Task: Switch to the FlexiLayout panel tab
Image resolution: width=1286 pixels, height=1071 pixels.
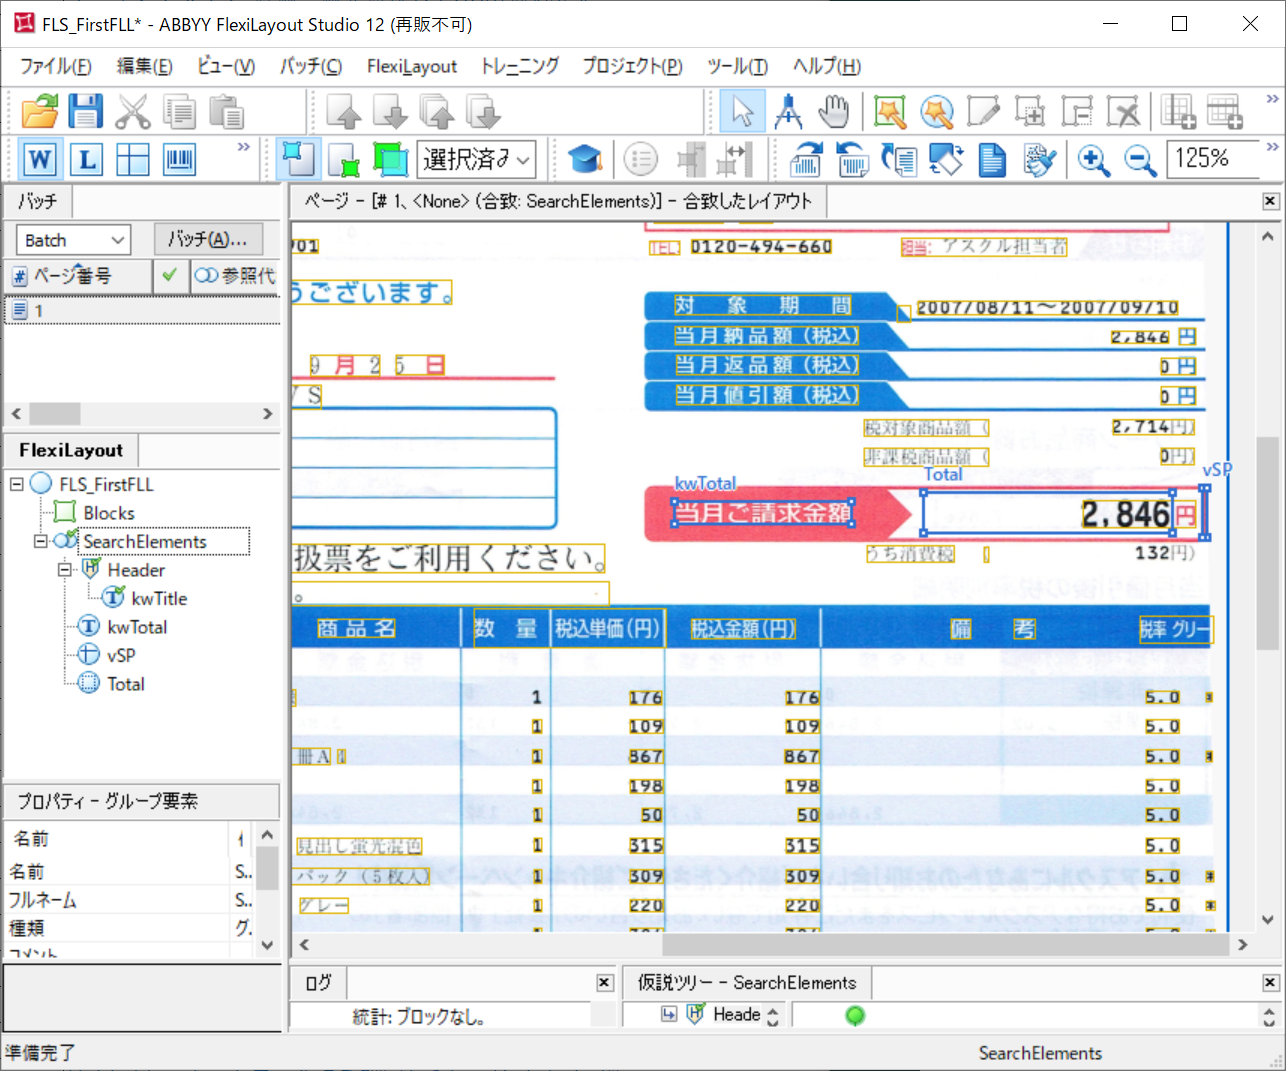Action: [x=71, y=450]
